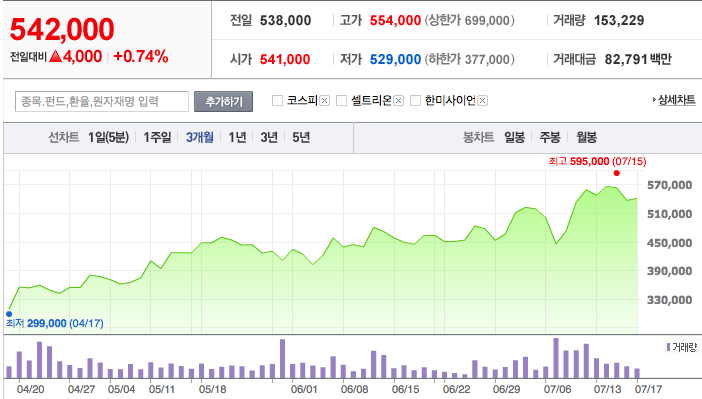
Task: Click the blue 최저 299,000 low marker
Action: point(9,314)
